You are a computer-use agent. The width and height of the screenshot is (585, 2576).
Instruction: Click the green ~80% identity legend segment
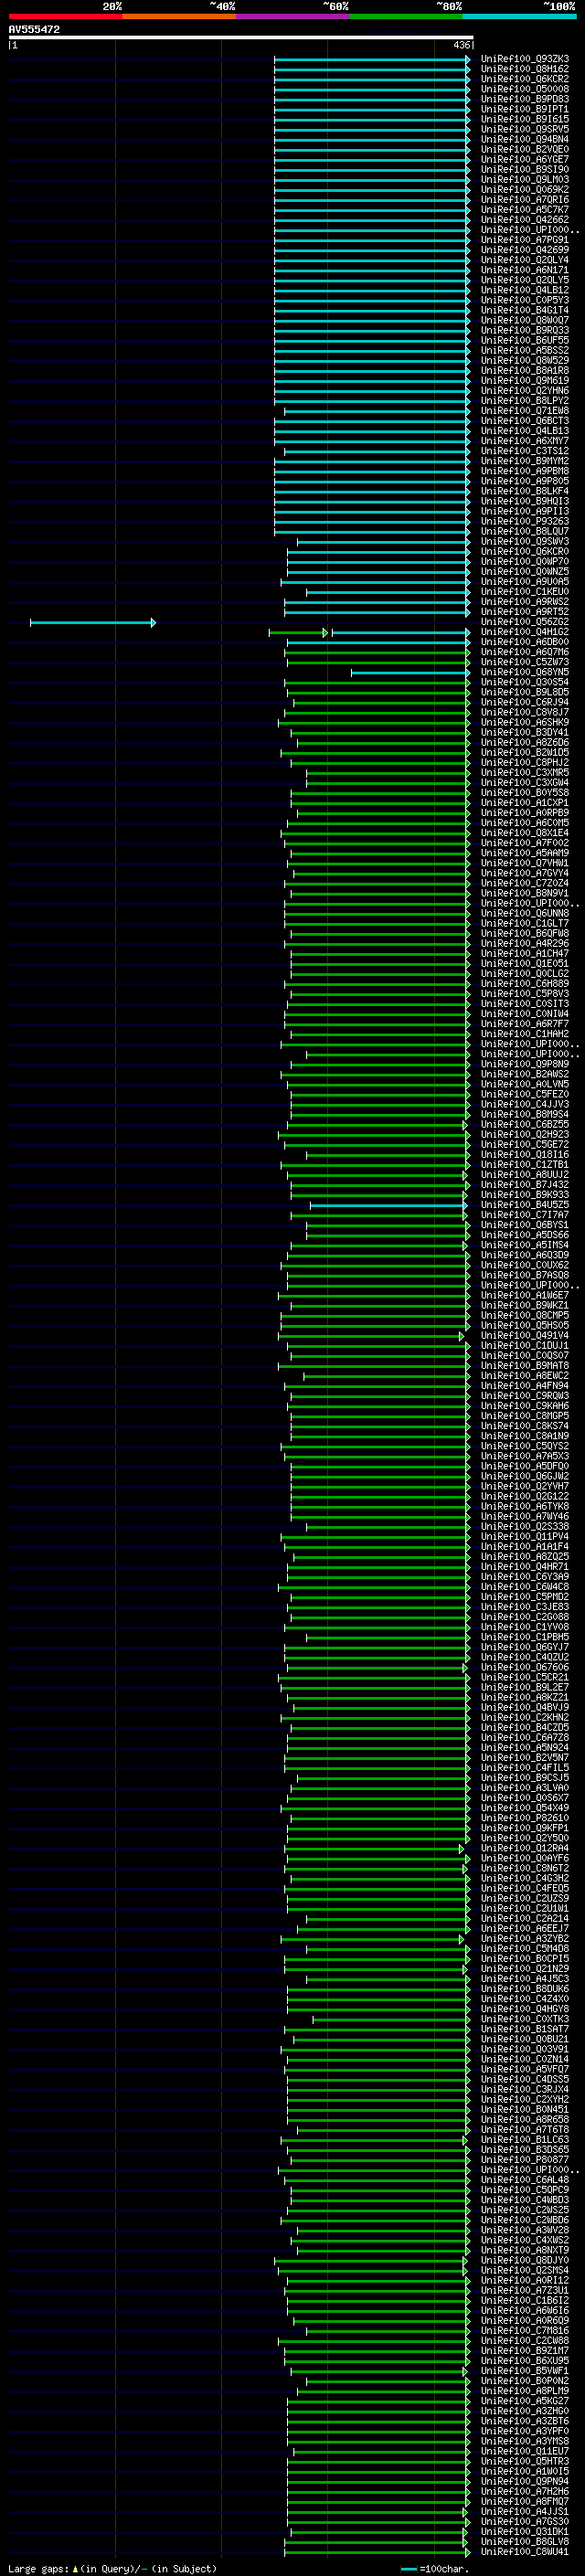point(406,16)
